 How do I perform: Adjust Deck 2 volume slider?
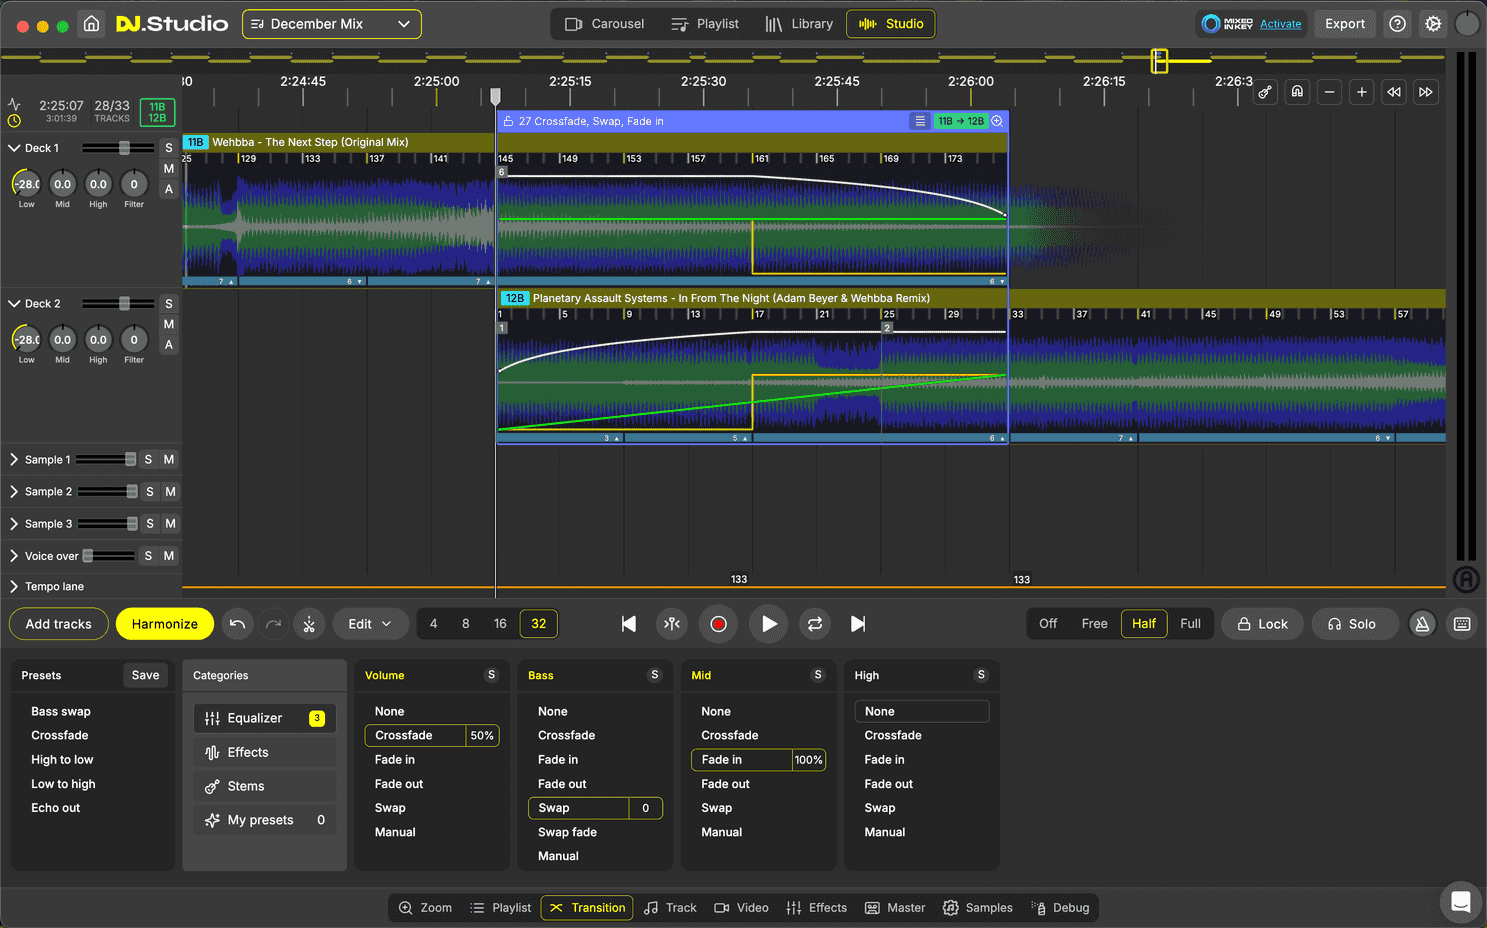point(118,304)
